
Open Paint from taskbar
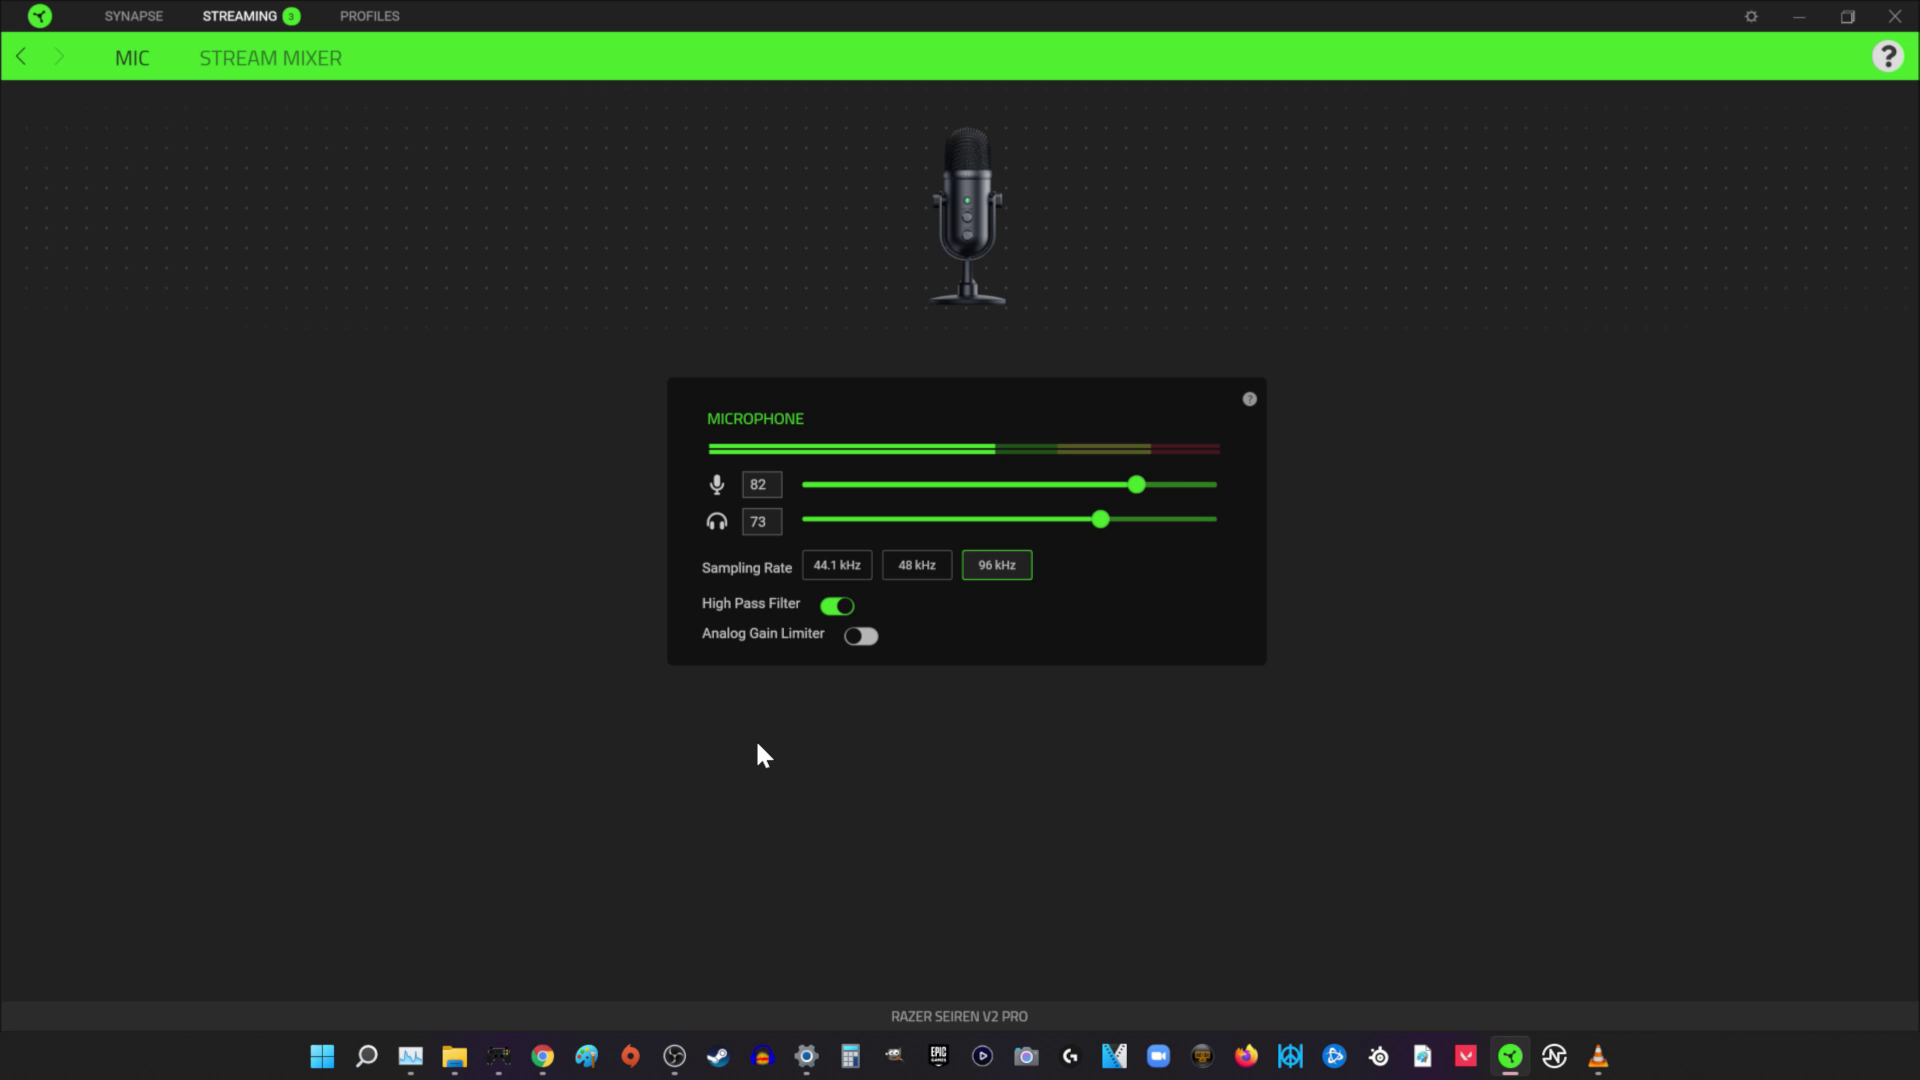click(586, 1056)
